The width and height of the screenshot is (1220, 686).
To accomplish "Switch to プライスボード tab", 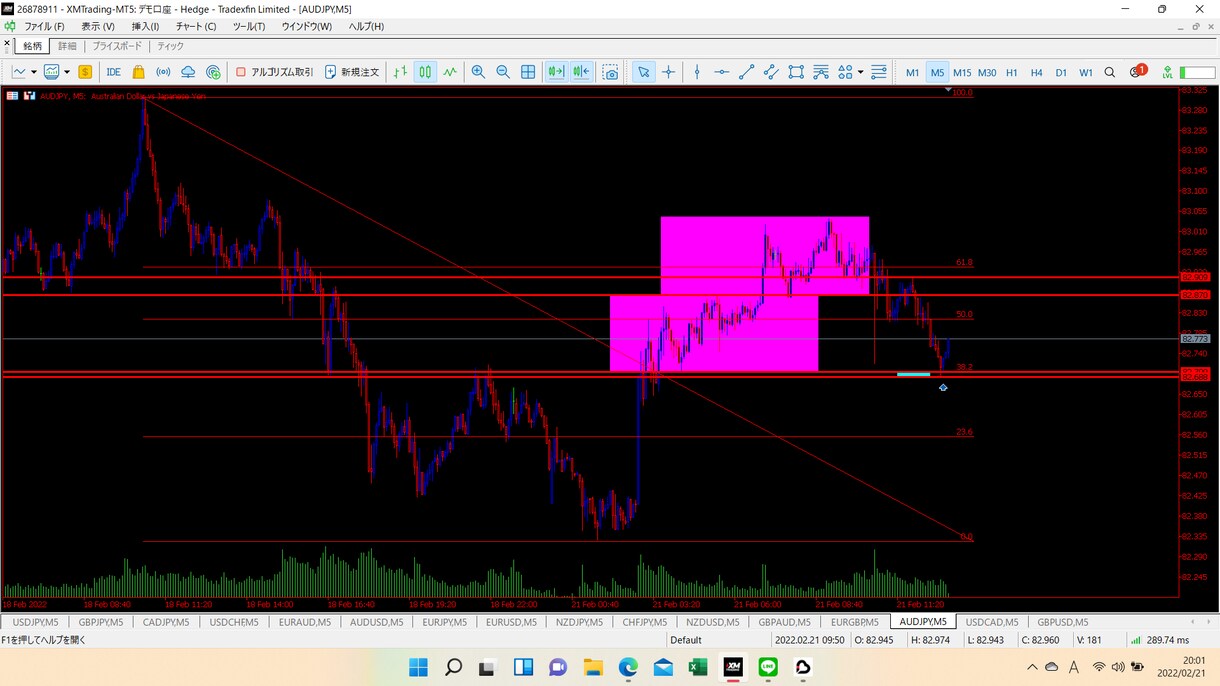I will [x=117, y=46].
